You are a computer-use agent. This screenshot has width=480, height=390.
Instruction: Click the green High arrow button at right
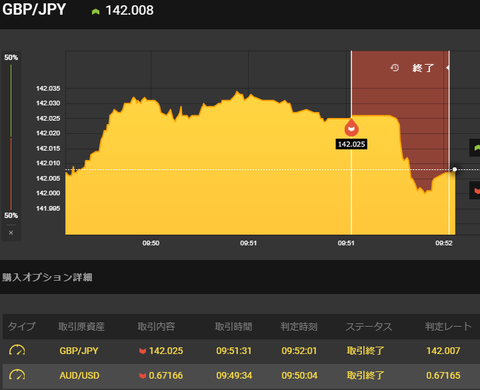pyautogui.click(x=475, y=148)
